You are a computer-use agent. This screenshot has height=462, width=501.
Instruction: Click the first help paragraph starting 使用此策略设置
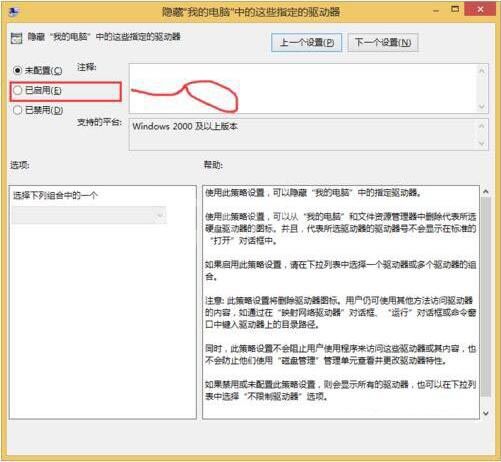click(313, 192)
